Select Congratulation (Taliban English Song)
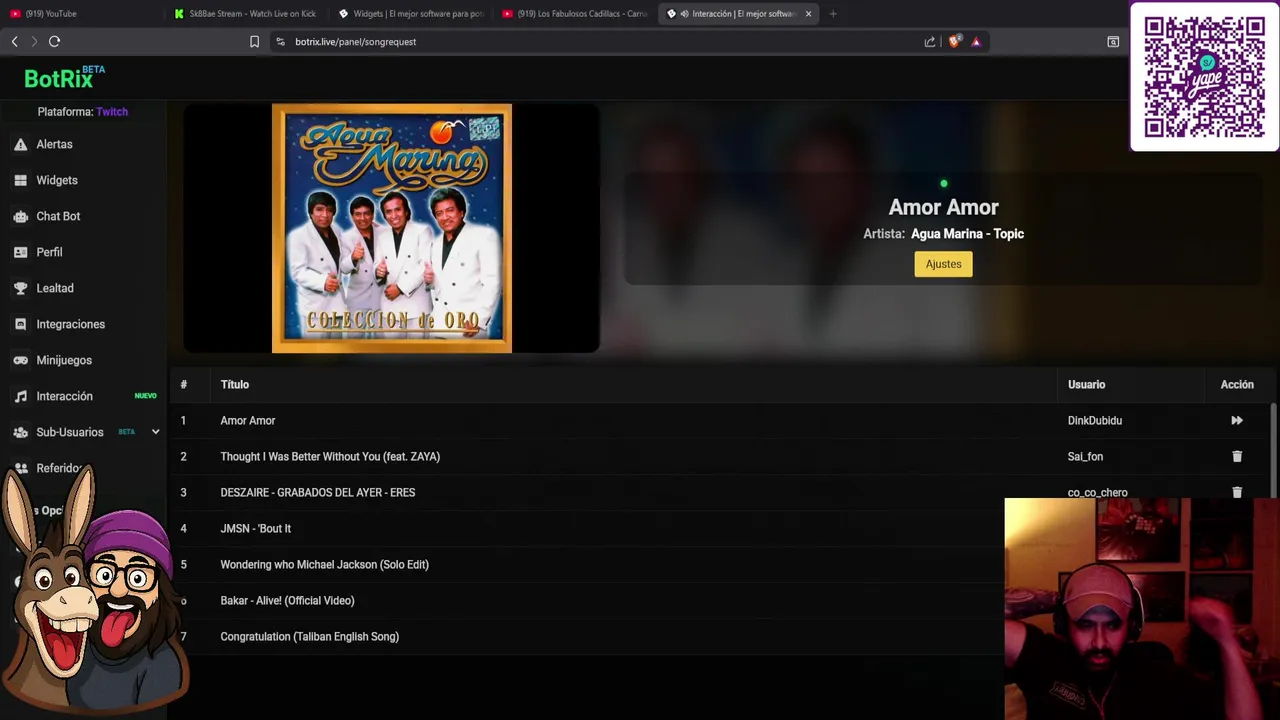Screen dimensions: 1280x720 point(310,637)
